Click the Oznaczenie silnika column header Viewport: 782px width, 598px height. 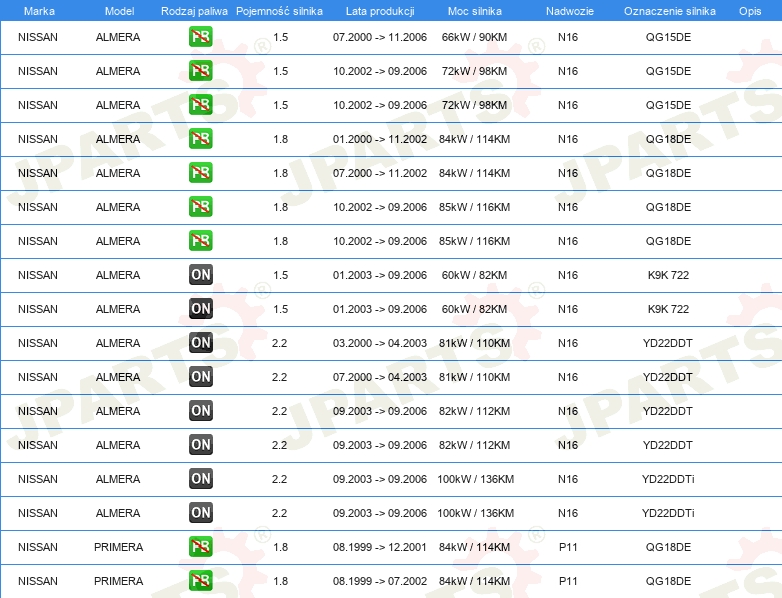click(x=669, y=11)
